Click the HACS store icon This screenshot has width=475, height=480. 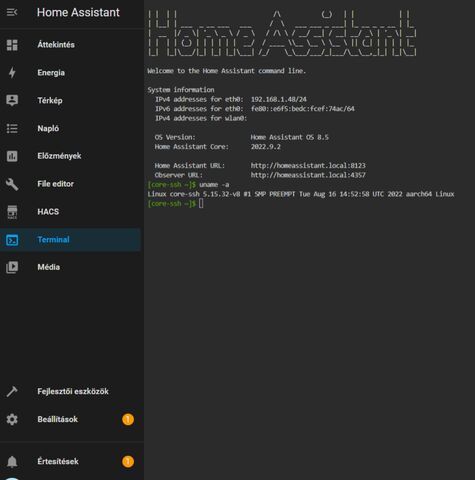pos(12,212)
